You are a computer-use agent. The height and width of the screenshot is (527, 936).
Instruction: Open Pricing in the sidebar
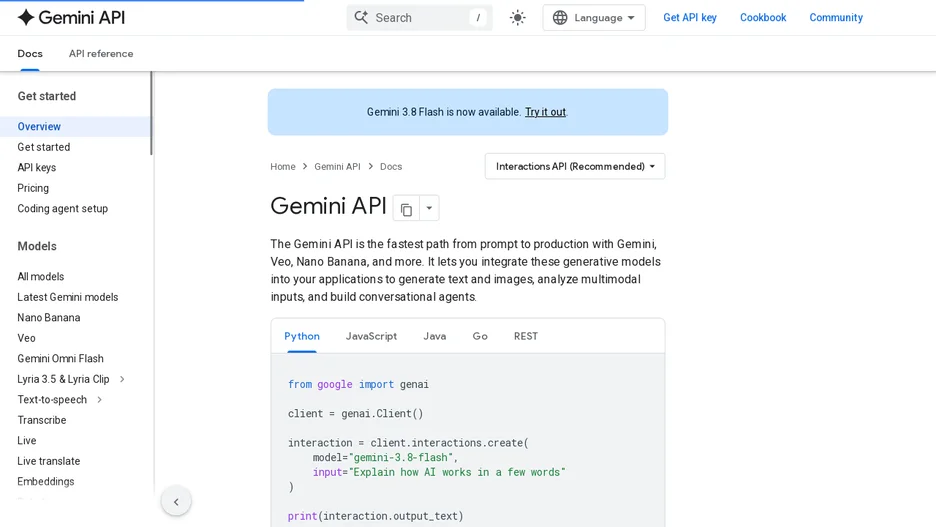(33, 188)
